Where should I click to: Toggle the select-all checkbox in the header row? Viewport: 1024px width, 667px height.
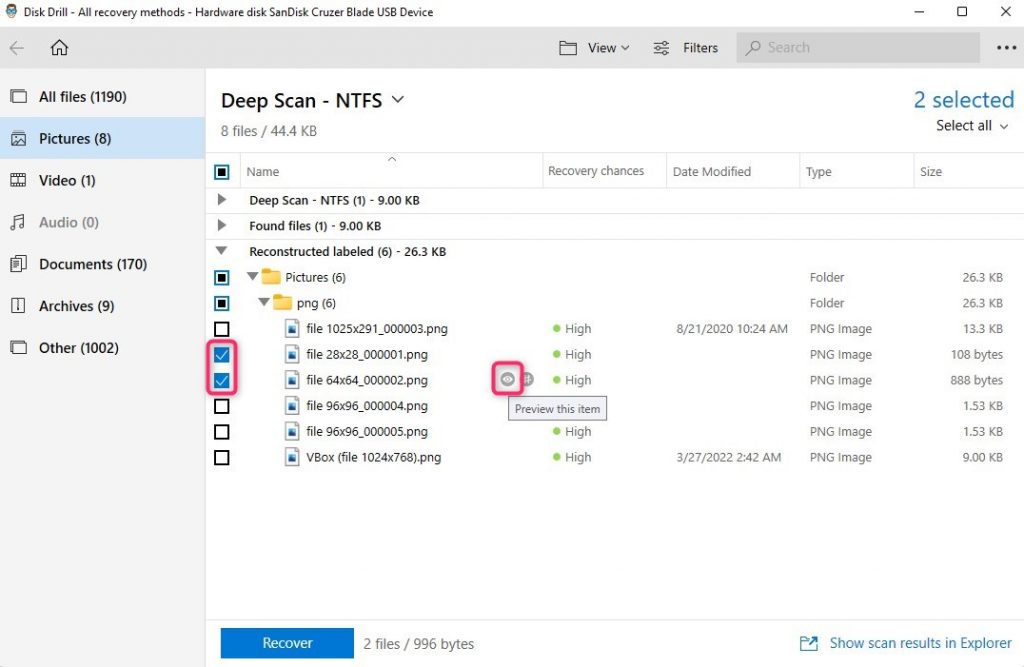tap(222, 170)
